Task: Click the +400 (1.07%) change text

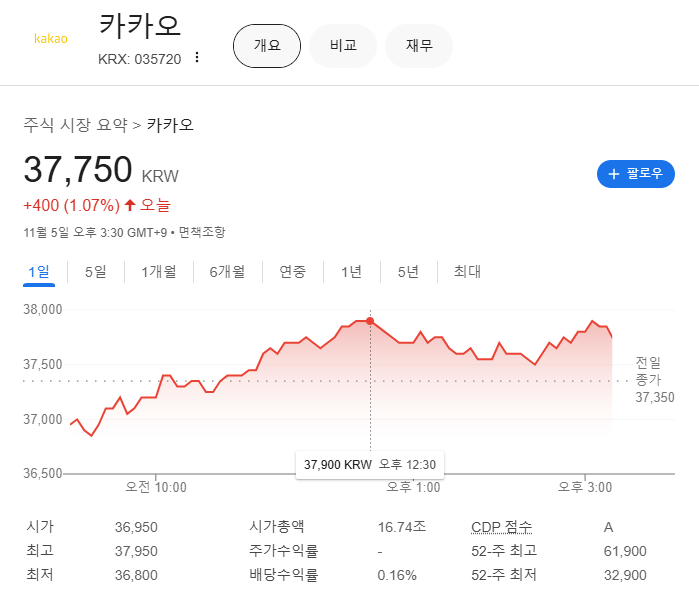Action: (72, 206)
